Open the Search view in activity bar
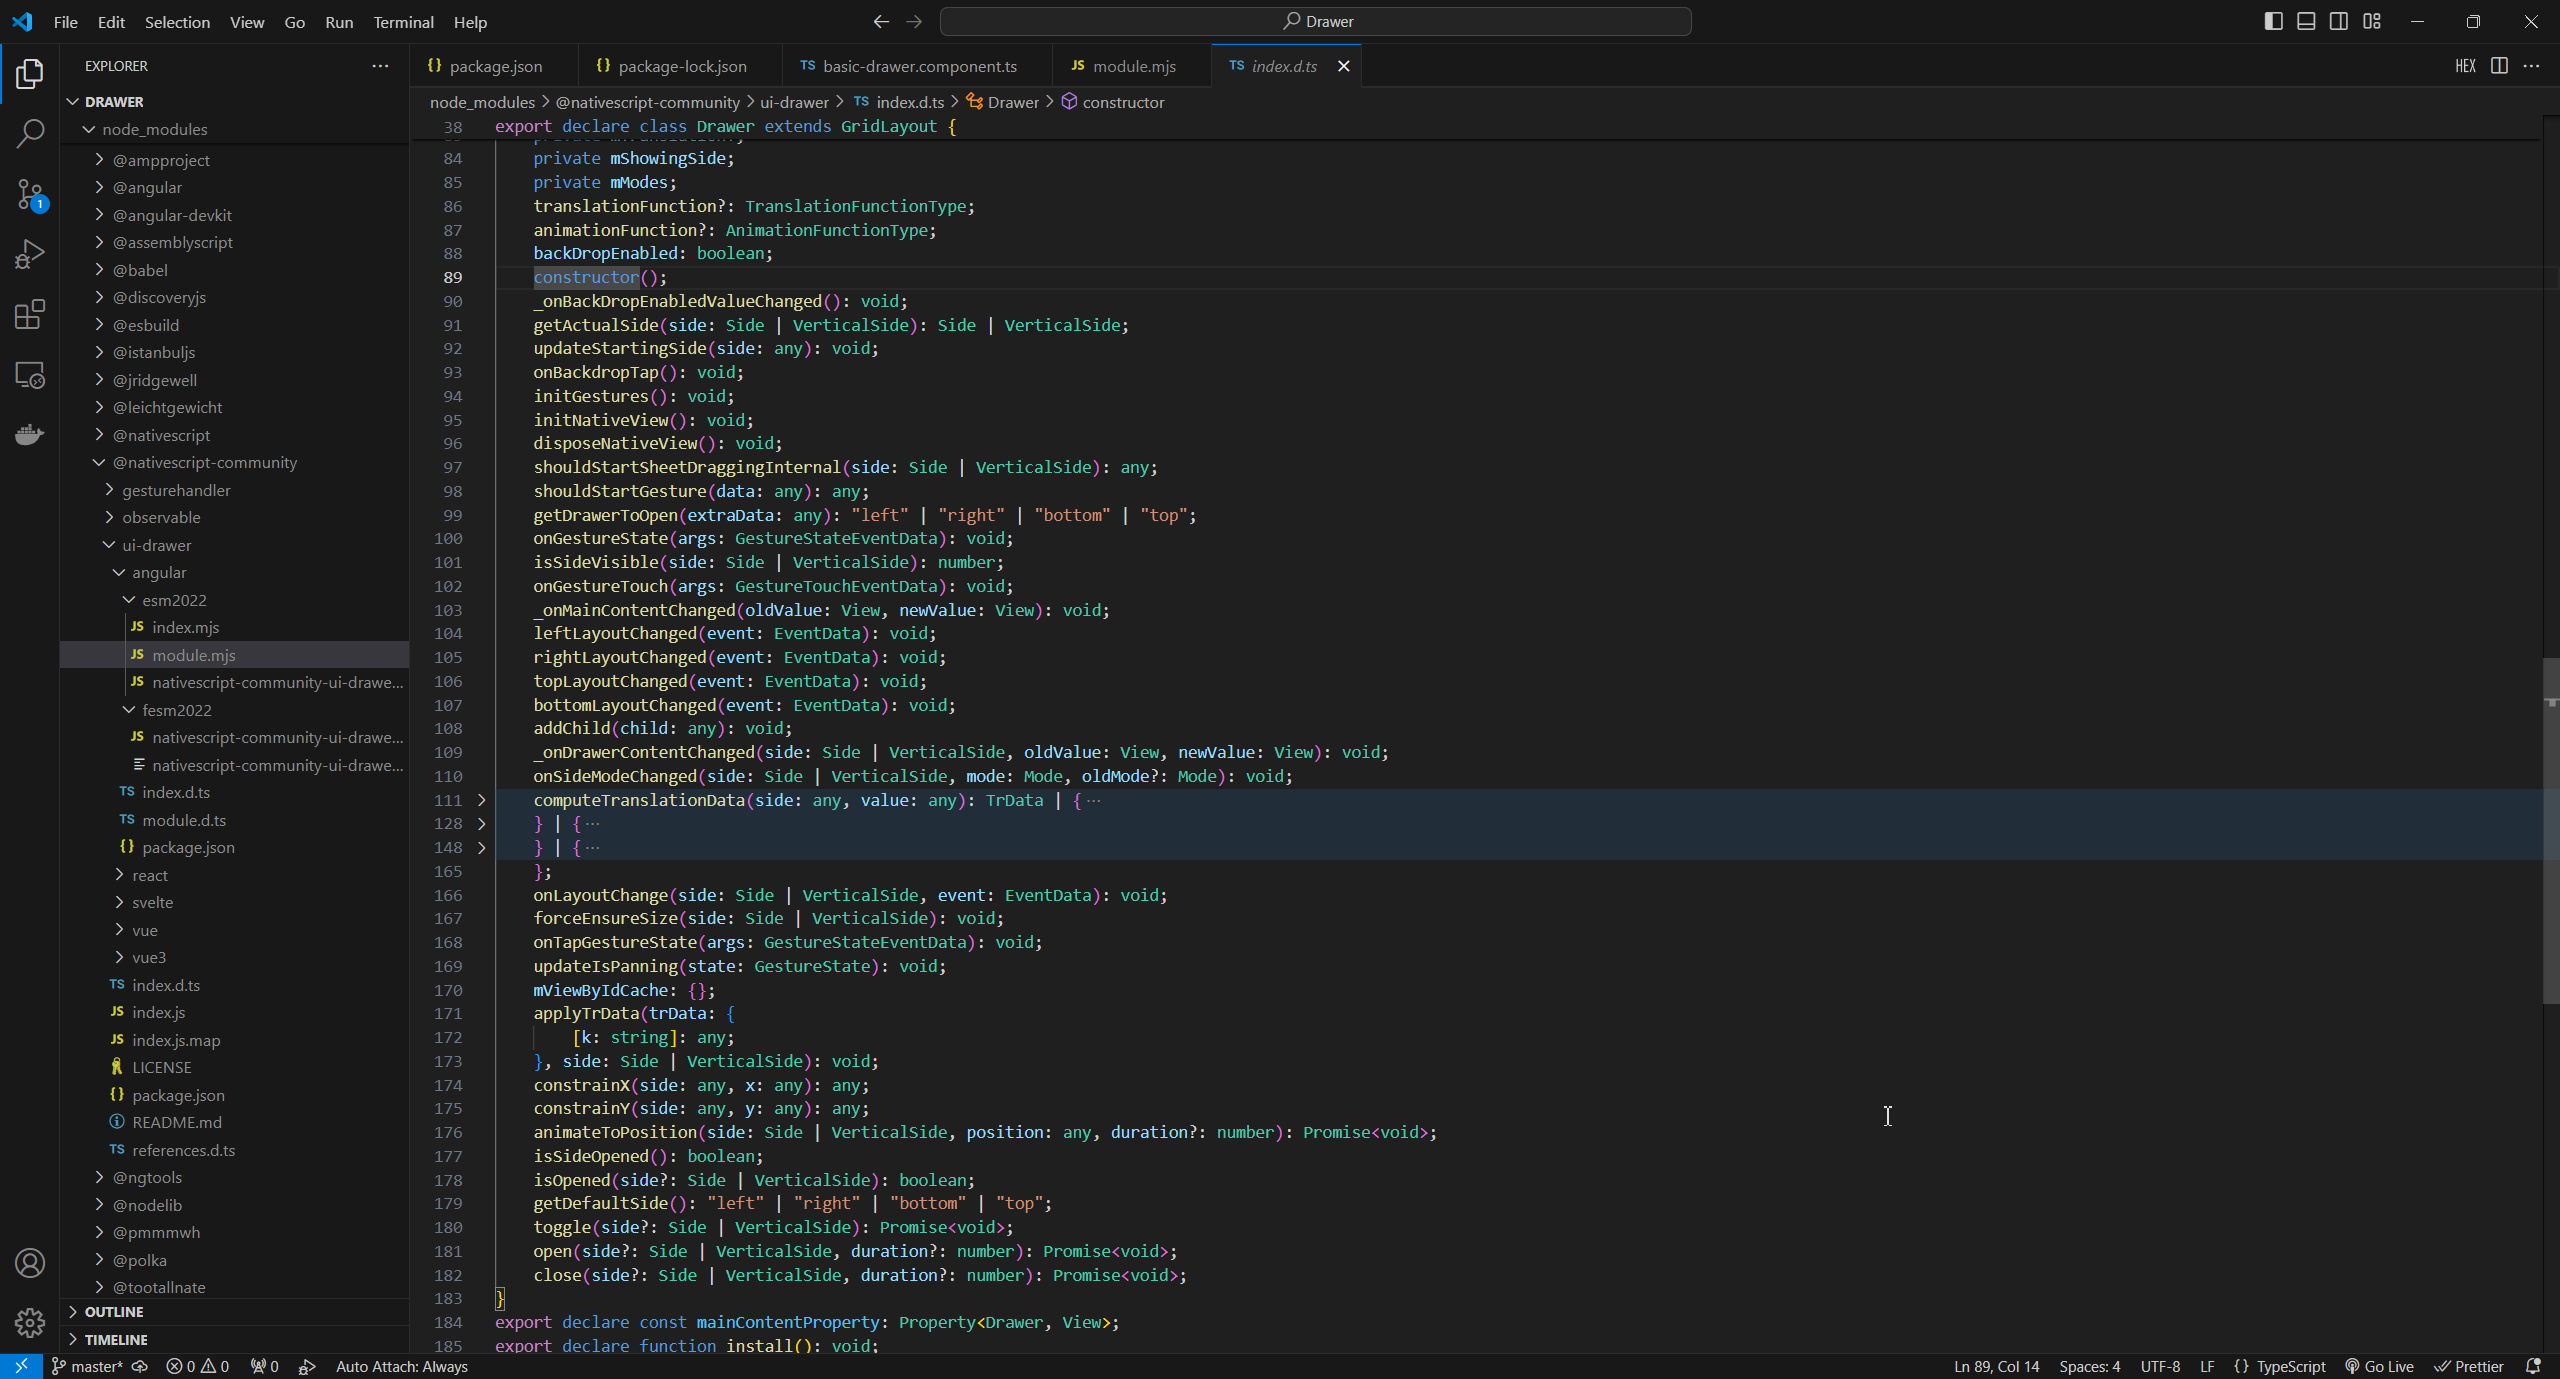2560x1379 pixels. click(30, 133)
